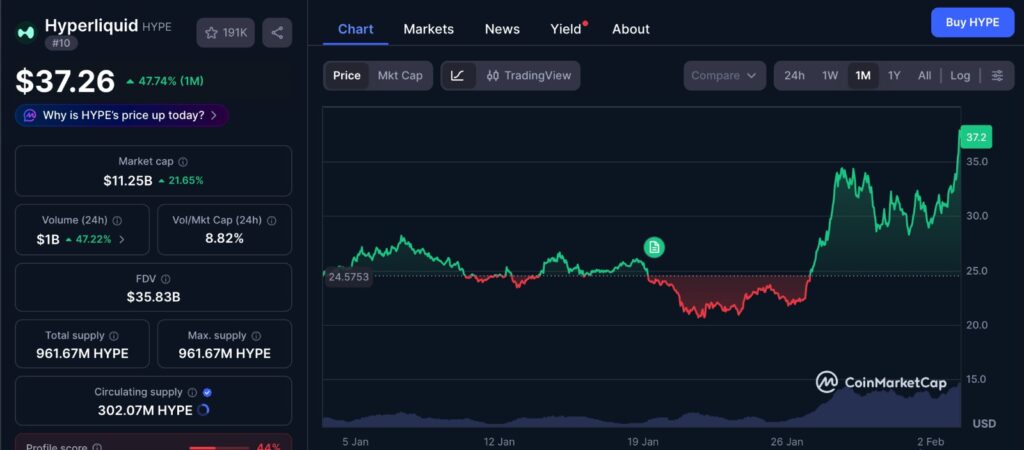This screenshot has width=1024, height=450.
Task: Click info icon next to Profile score
Action: coord(97,447)
